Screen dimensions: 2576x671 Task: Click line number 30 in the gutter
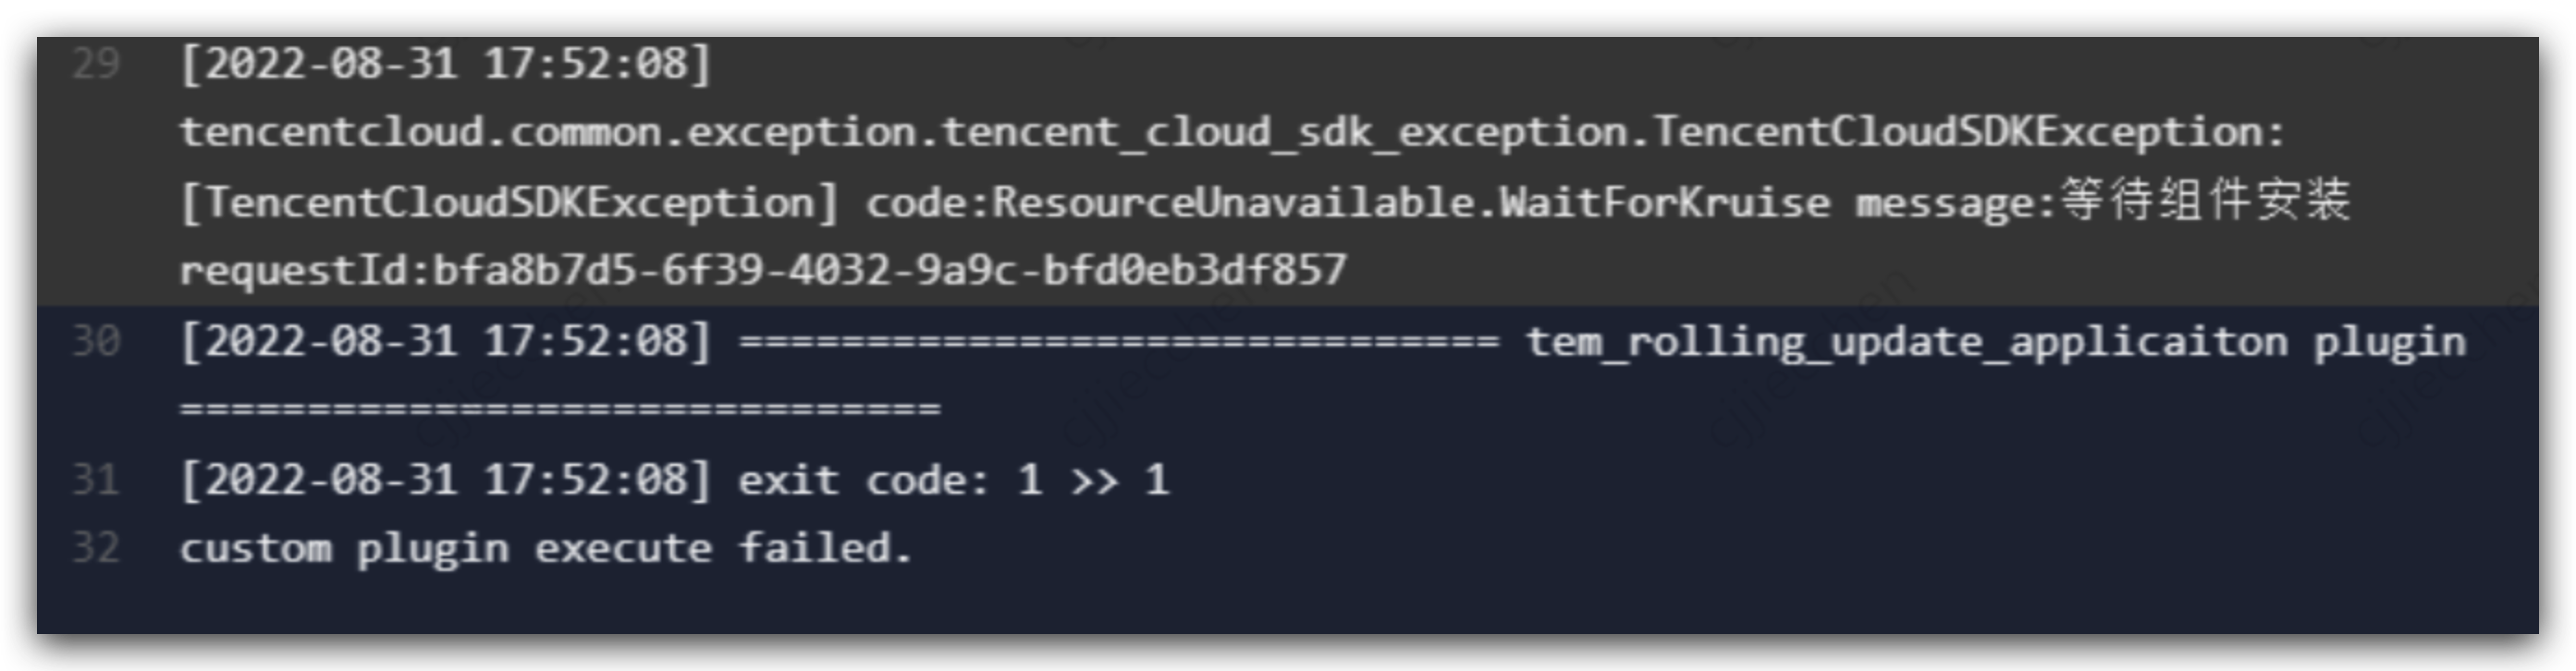click(x=96, y=341)
